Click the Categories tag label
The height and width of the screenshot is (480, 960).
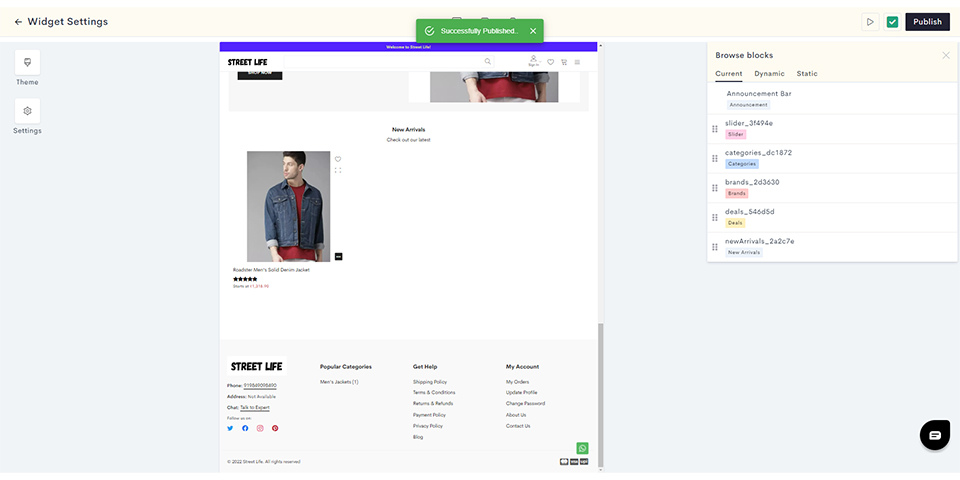[x=742, y=164]
